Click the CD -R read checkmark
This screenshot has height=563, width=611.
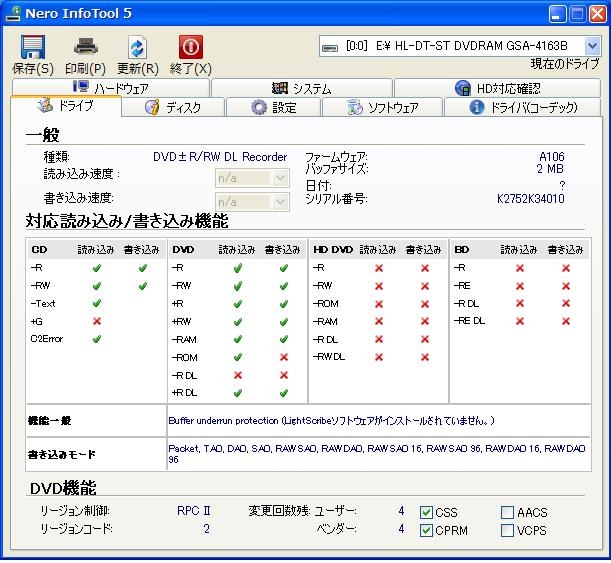pyautogui.click(x=97, y=268)
